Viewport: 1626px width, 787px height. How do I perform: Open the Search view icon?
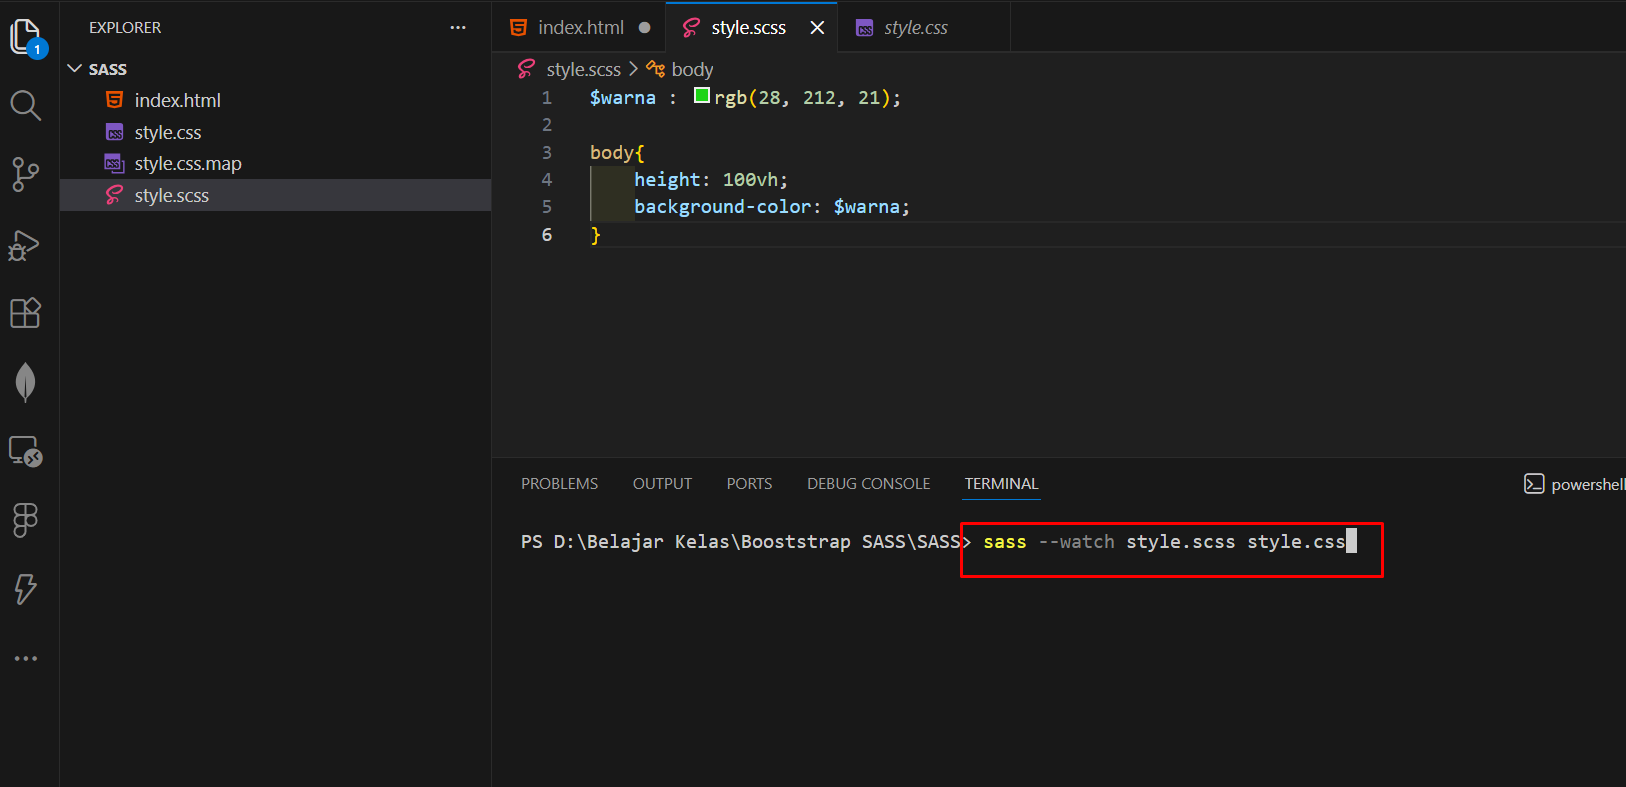25,105
